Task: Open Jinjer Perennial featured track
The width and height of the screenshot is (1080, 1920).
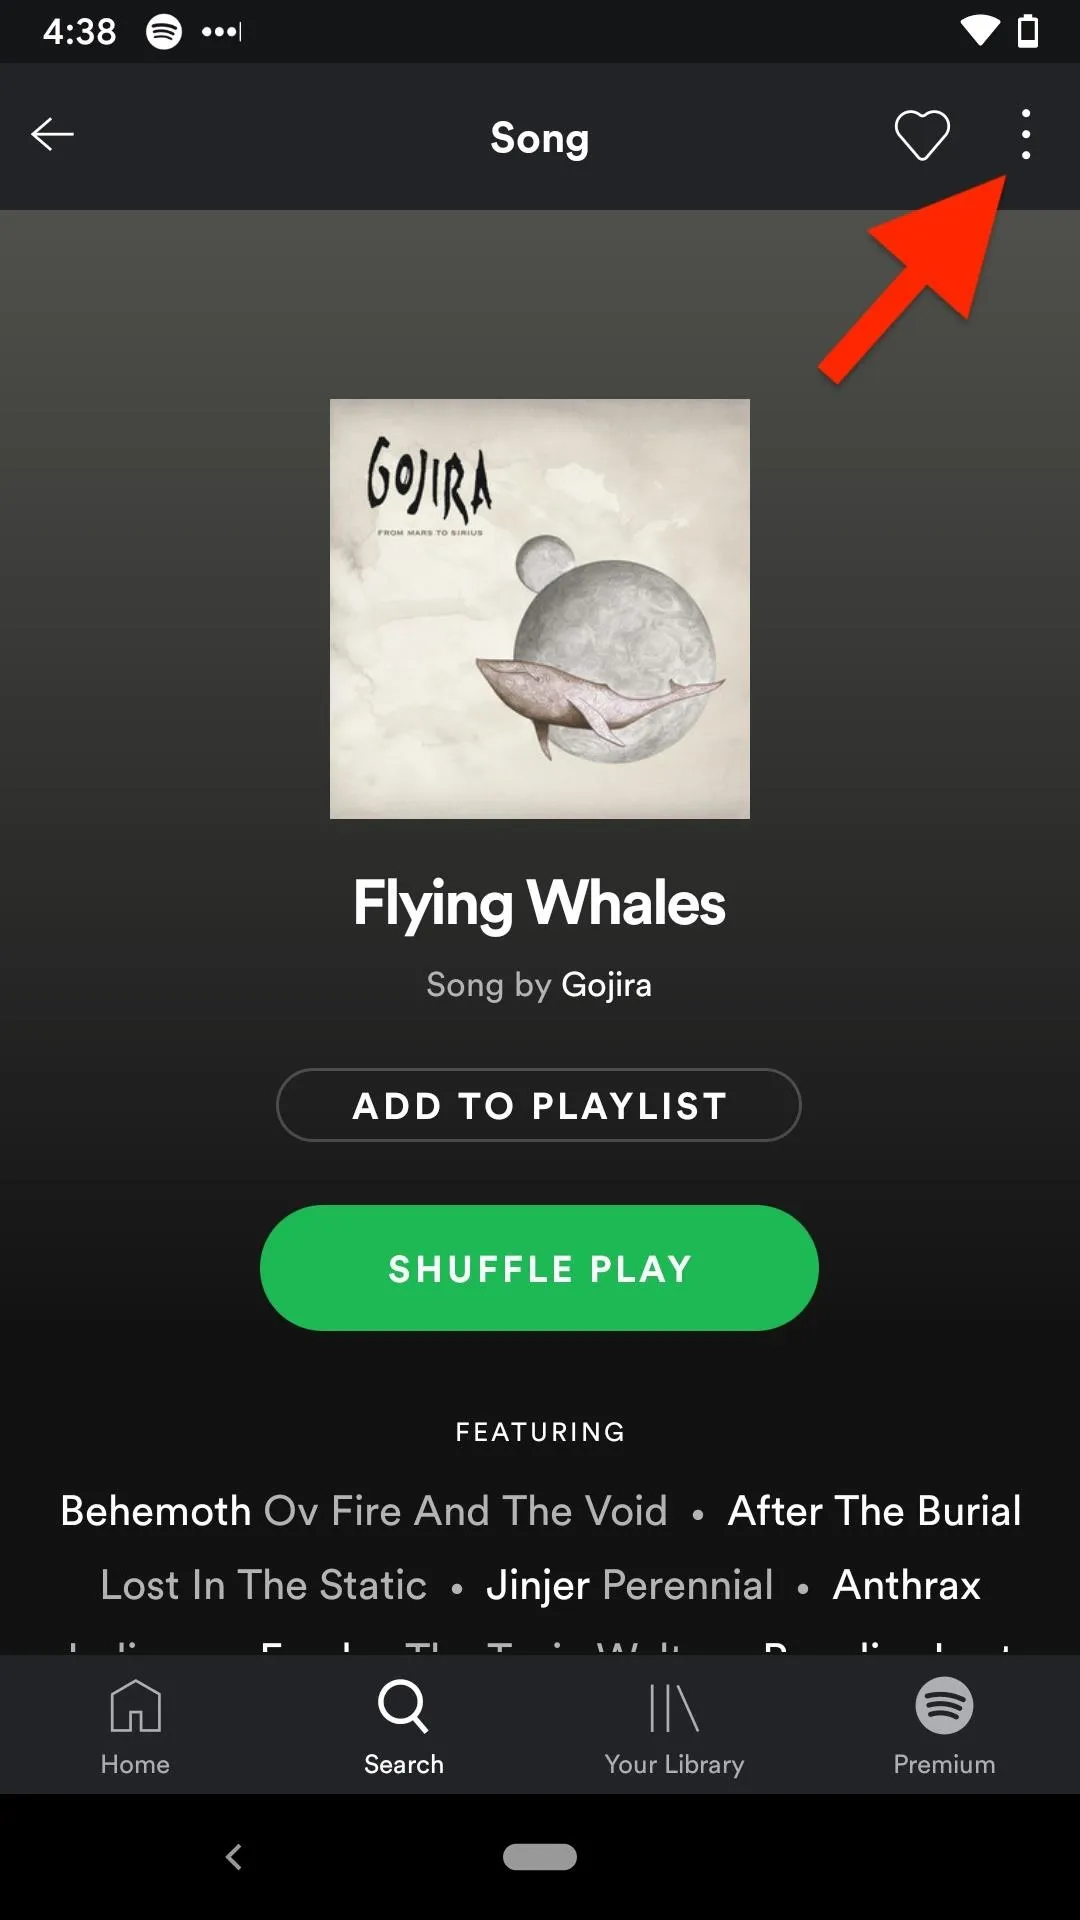Action: (630, 1585)
